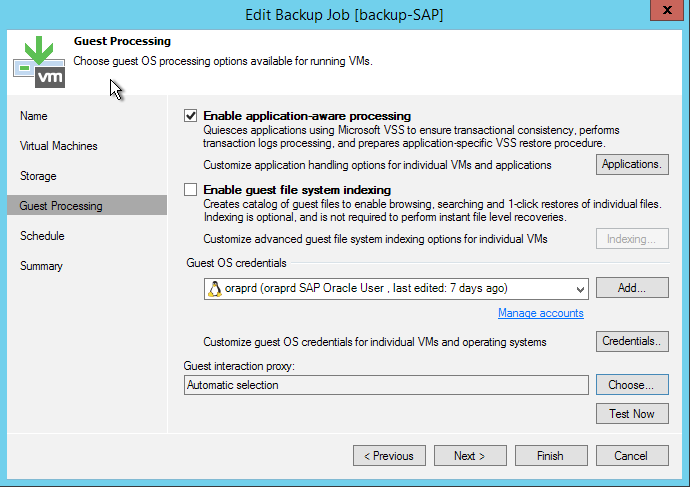Open the Summary step
The image size is (690, 487).
pos(41,266)
